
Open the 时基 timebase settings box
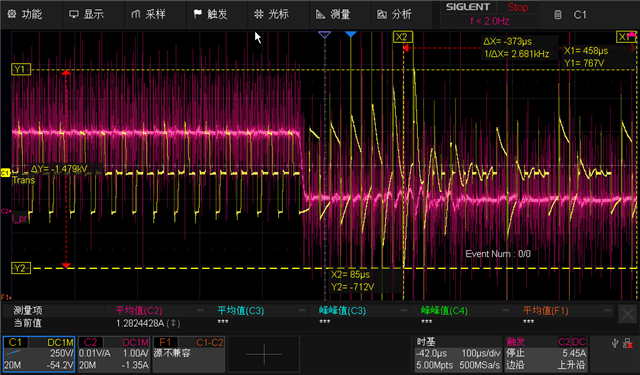(458, 354)
